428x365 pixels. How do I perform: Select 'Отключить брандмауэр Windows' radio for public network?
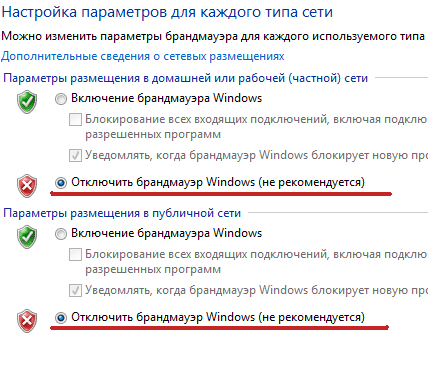tap(61, 318)
